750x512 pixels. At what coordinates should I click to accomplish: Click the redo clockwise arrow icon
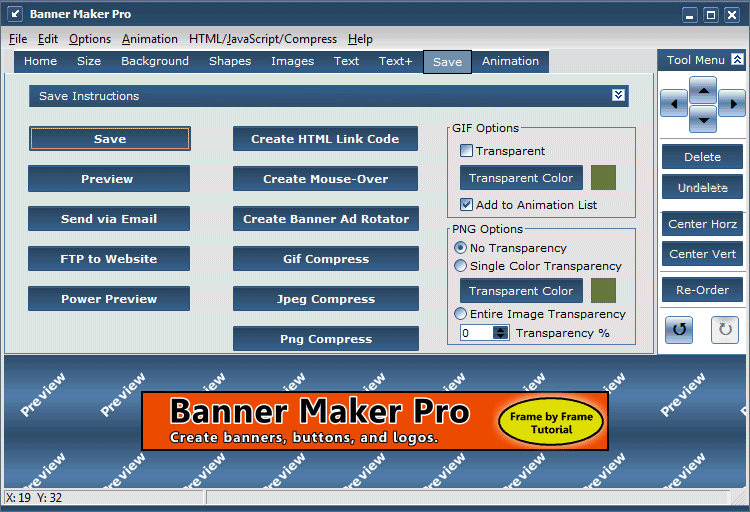[x=725, y=329]
